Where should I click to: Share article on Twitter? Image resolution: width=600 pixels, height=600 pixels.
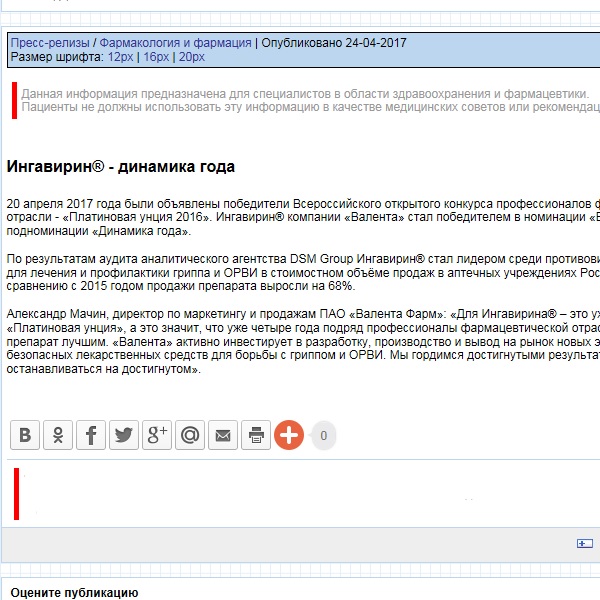pyautogui.click(x=124, y=435)
